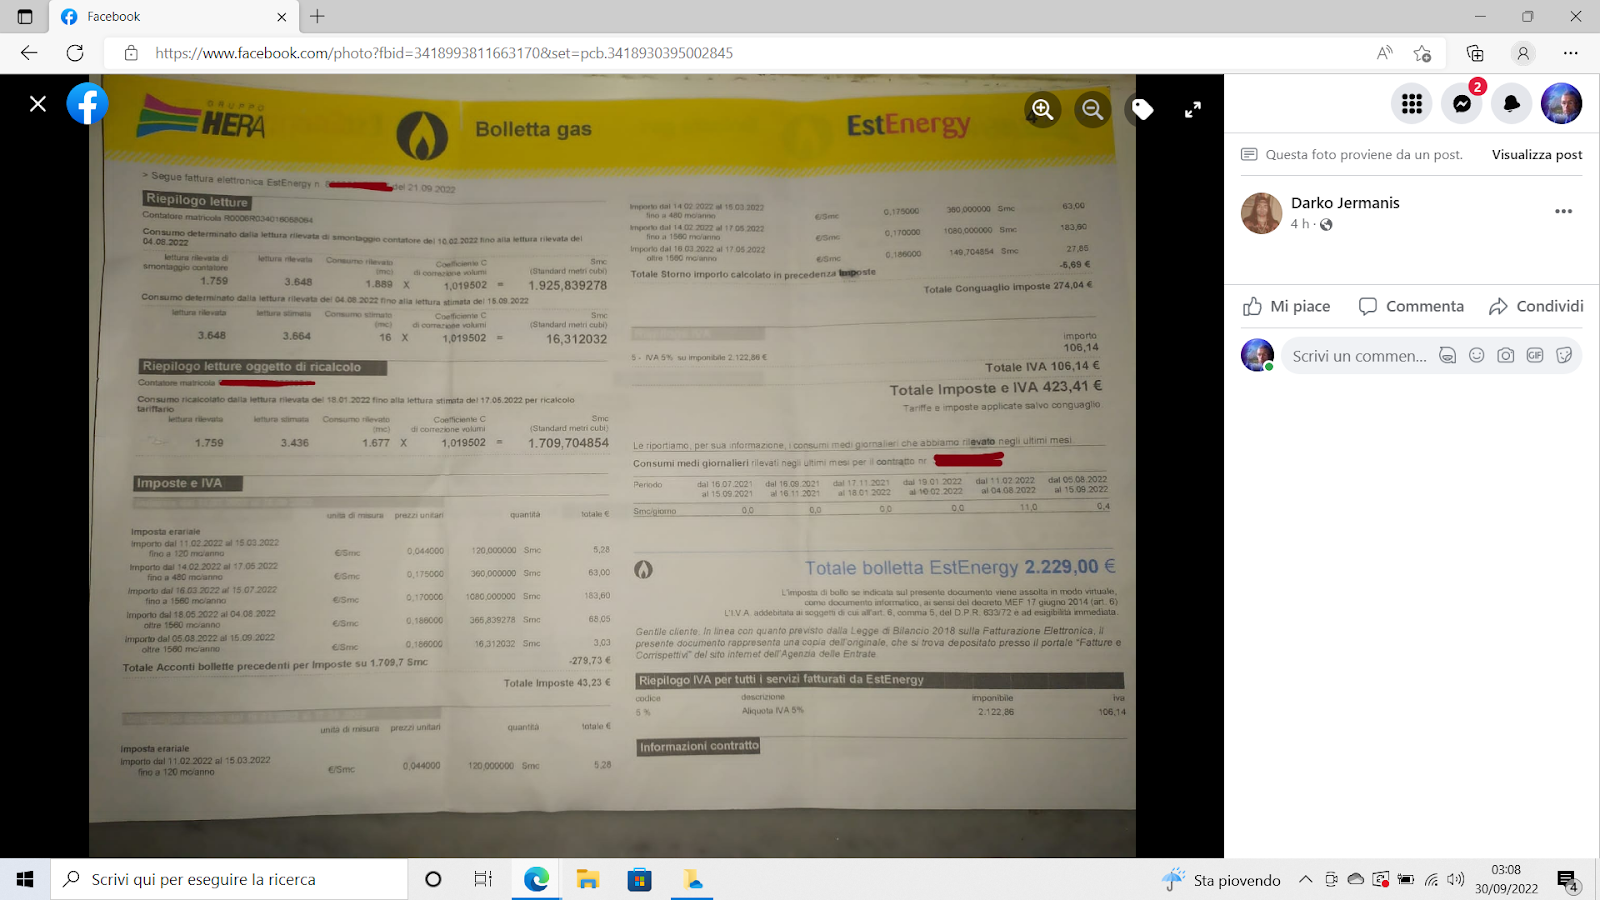Open the post privacy globe icon
1600x900 pixels.
tap(1326, 225)
